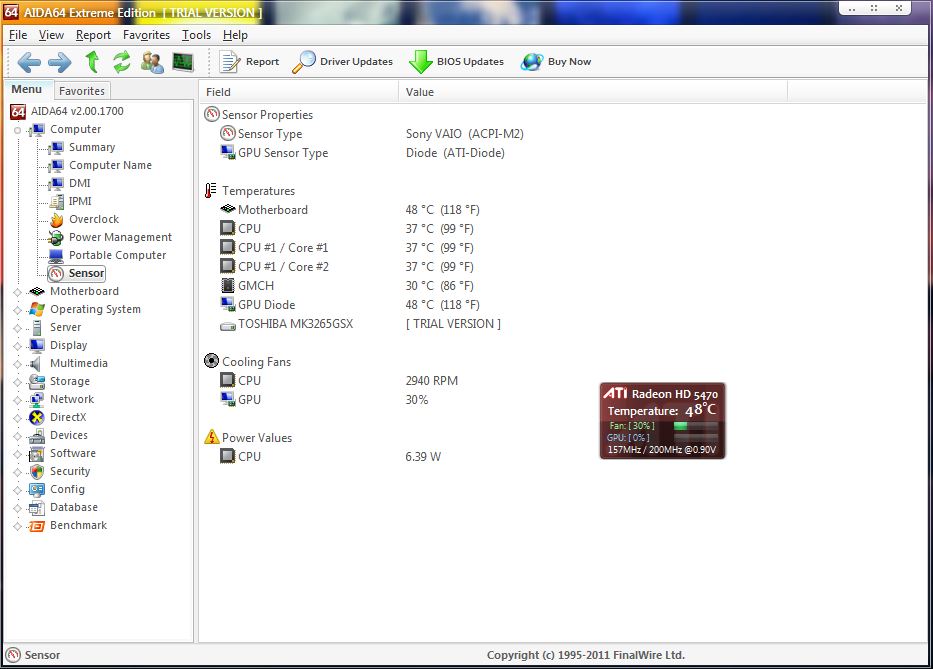Expand the Network tree node
Screen dimensions: 933x669
pyautogui.click(x=17, y=400)
